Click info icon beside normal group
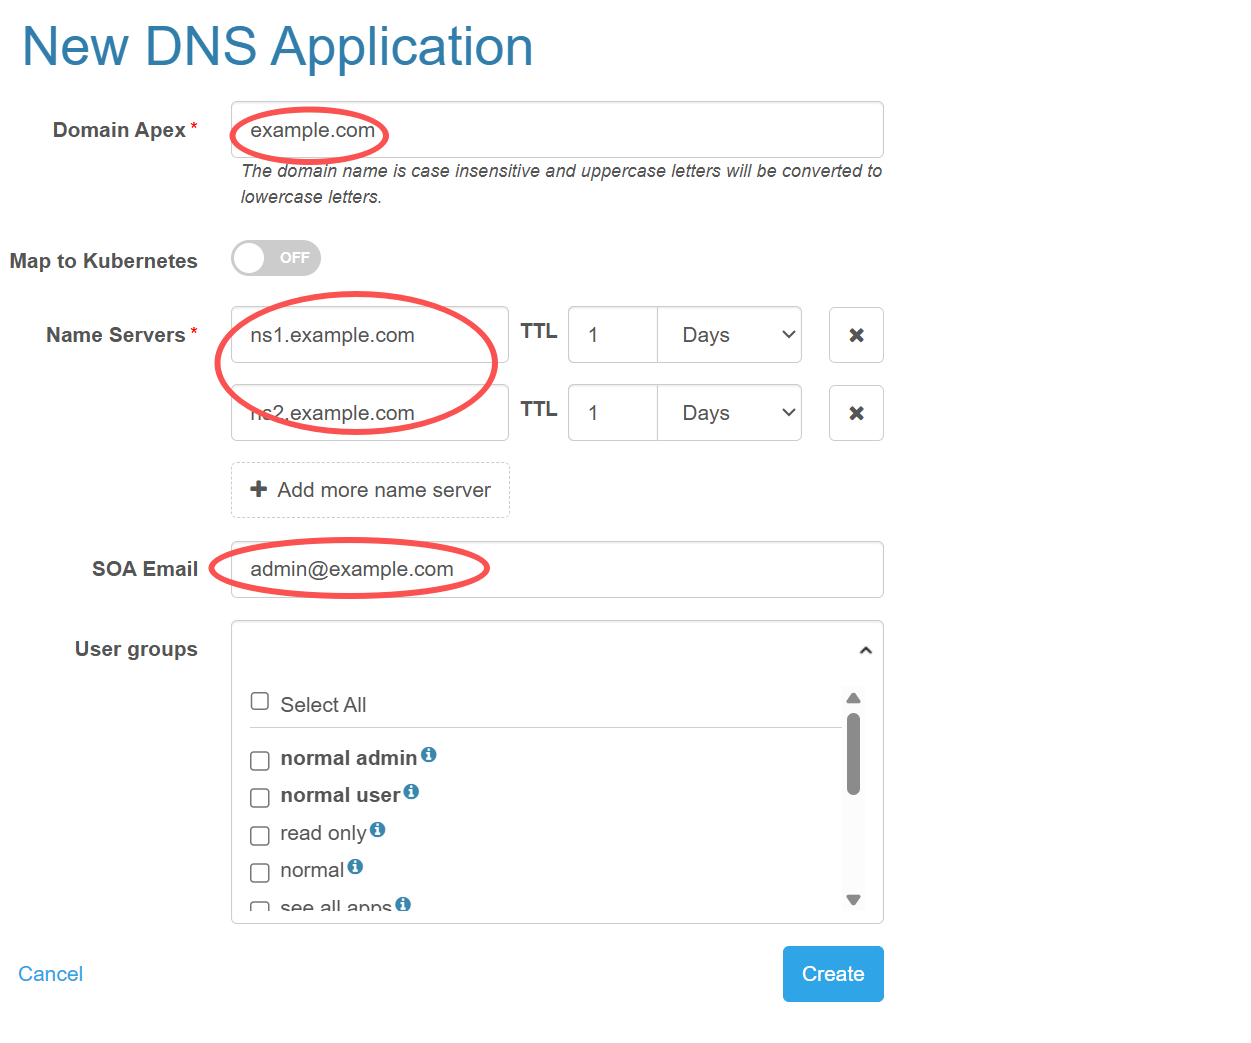 pyautogui.click(x=355, y=867)
